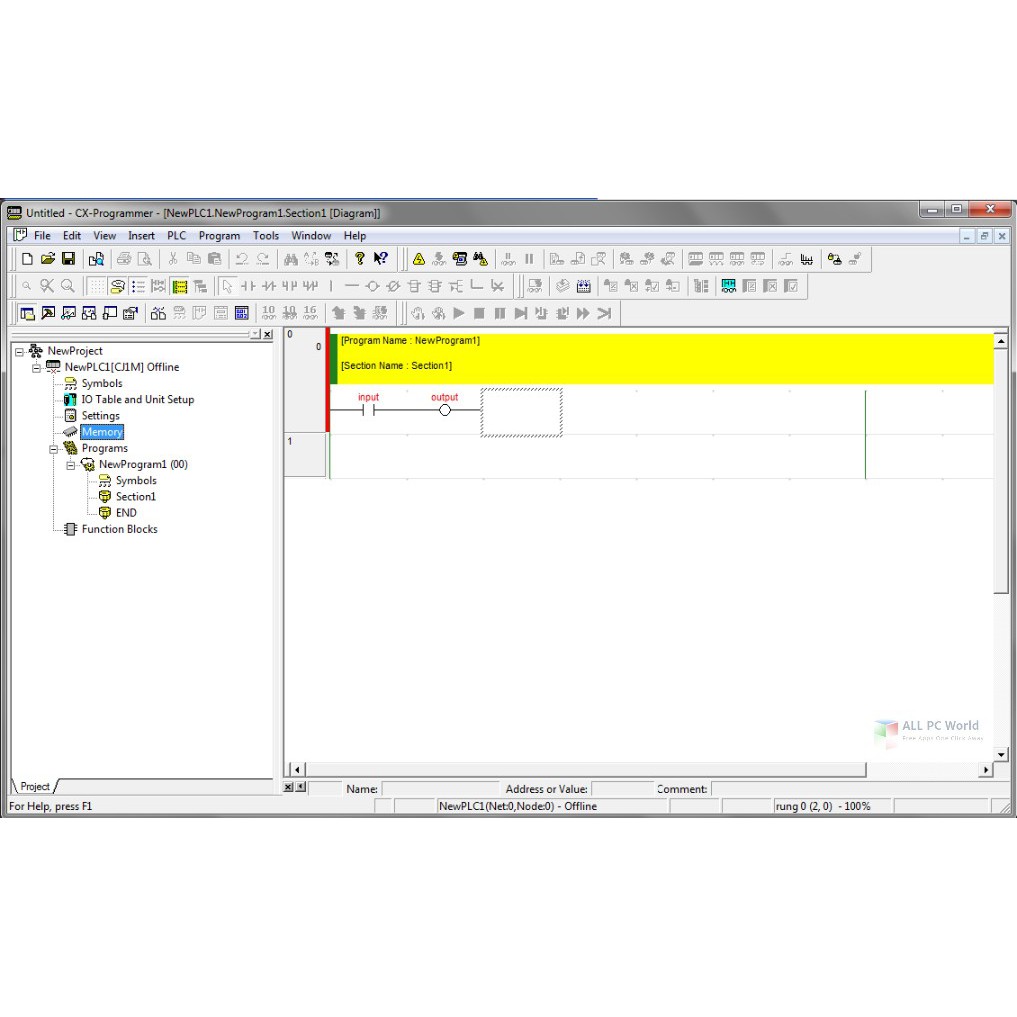Image resolution: width=1017 pixels, height=1017 pixels.
Task: Start the simulation with the Play button
Action: pyautogui.click(x=458, y=313)
